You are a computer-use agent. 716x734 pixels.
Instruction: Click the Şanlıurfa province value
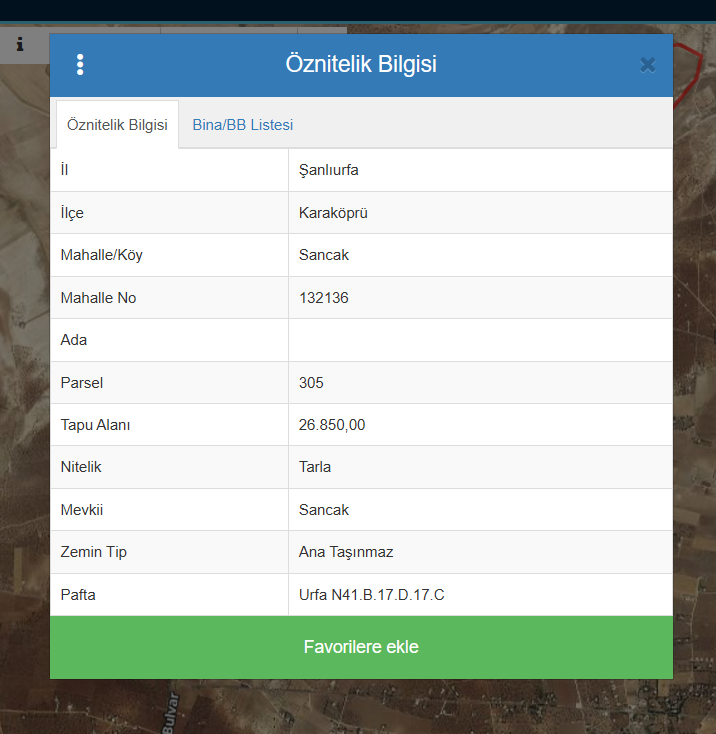point(329,170)
